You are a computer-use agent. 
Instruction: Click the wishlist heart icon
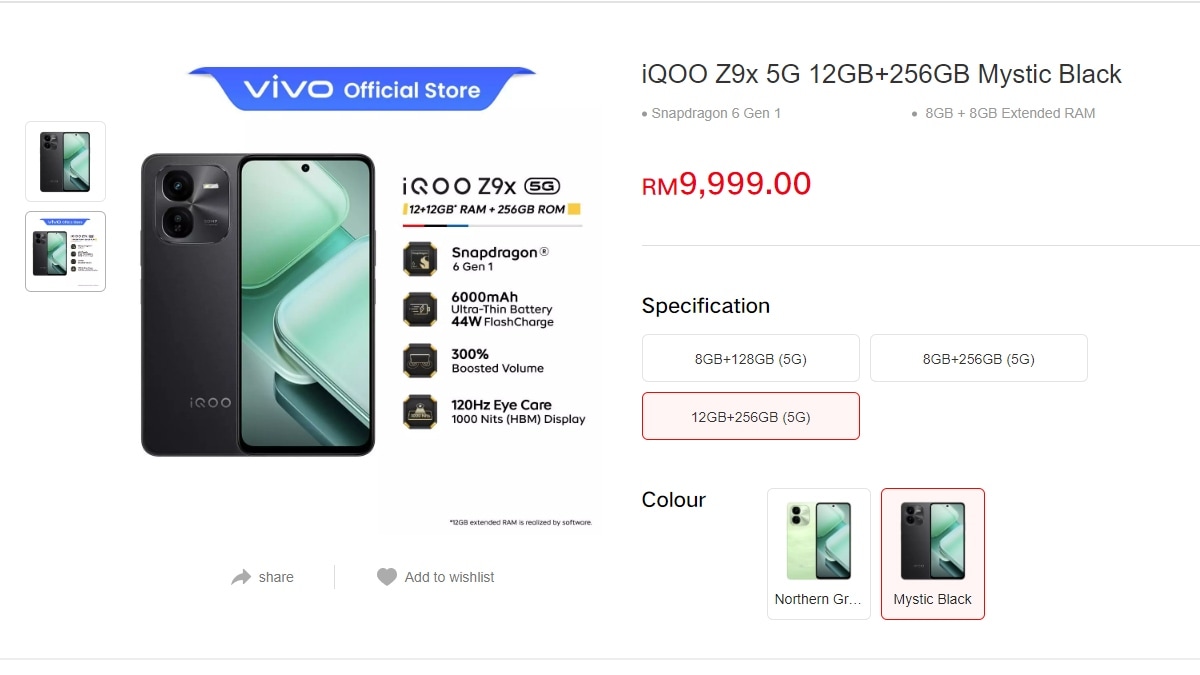click(x=387, y=577)
